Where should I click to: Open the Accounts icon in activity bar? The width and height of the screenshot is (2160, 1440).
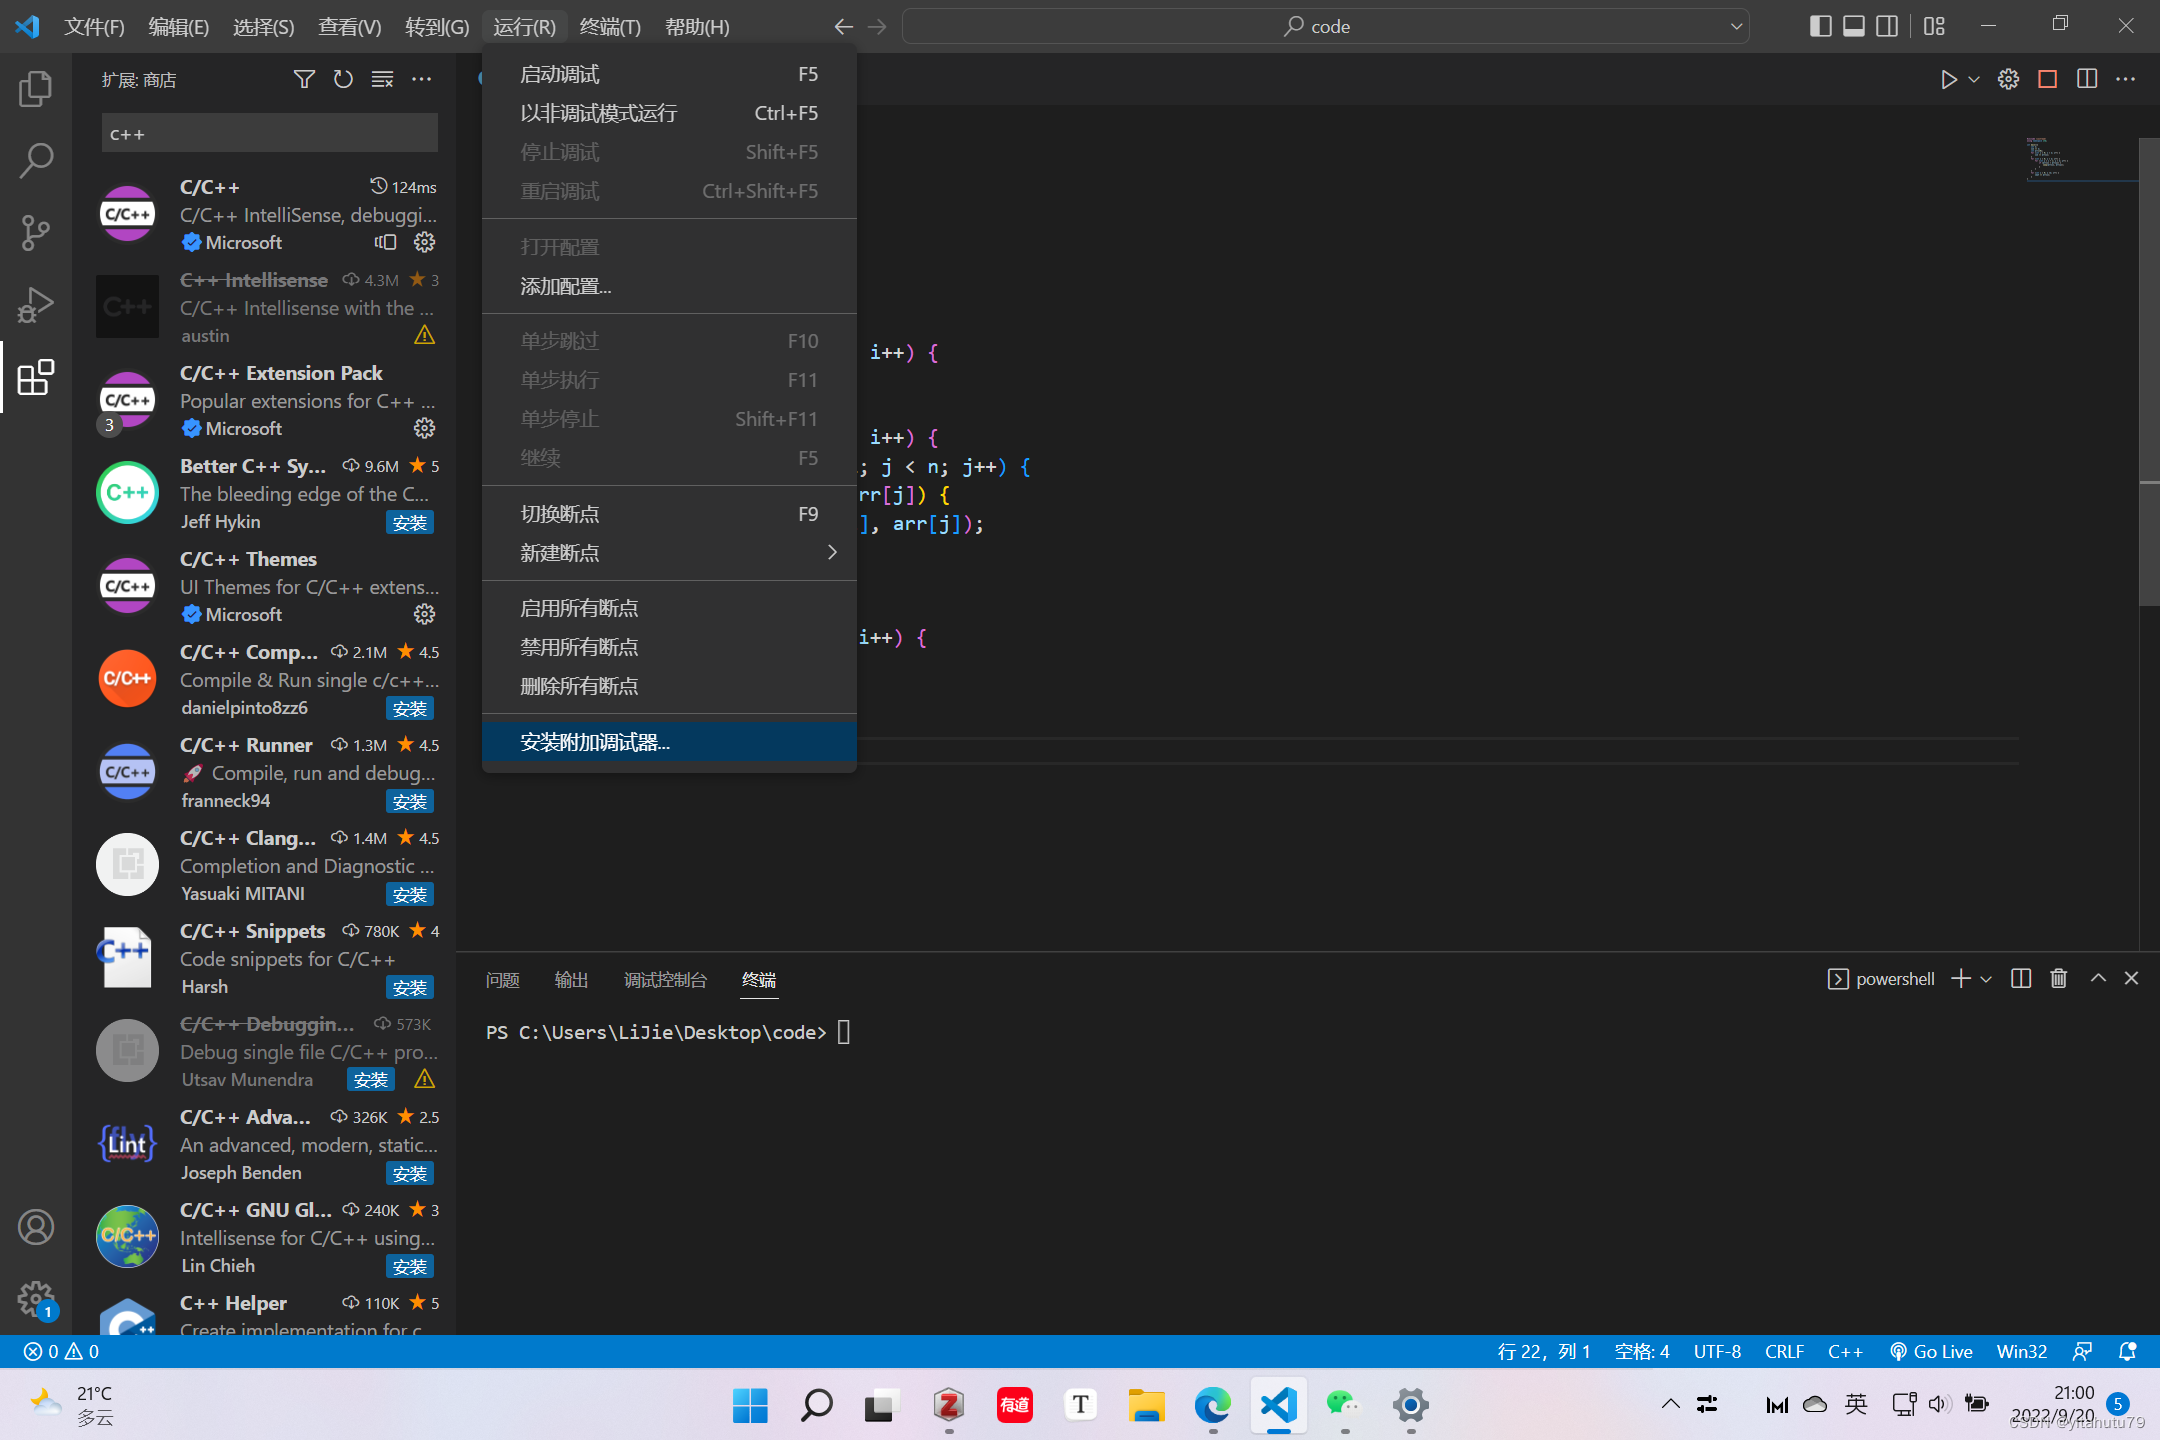click(36, 1227)
